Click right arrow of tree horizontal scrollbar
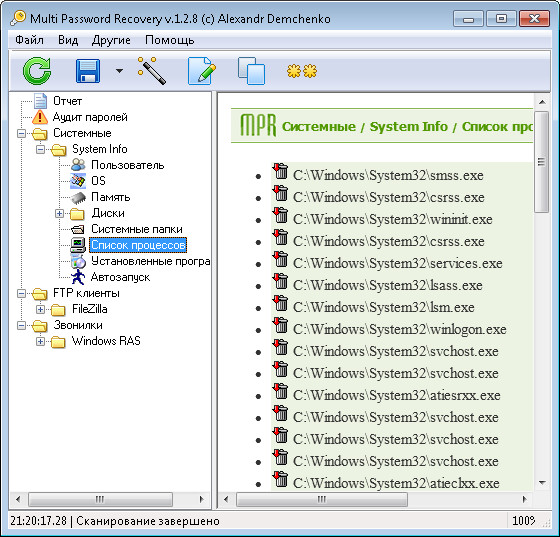This screenshot has width=560, height=537. [201, 499]
